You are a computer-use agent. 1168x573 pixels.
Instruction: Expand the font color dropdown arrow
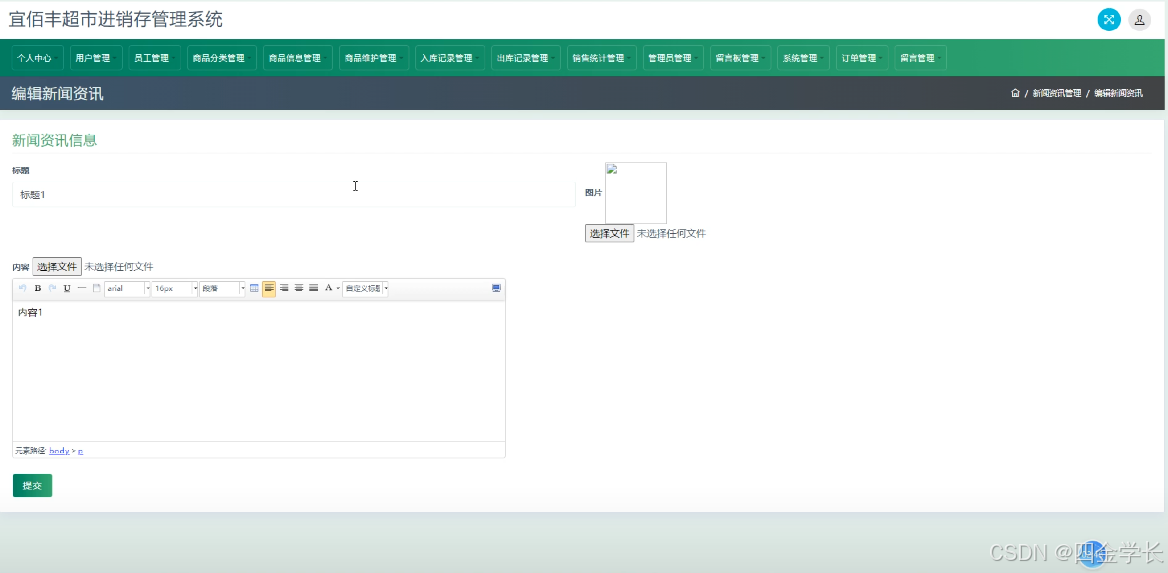[x=338, y=288]
